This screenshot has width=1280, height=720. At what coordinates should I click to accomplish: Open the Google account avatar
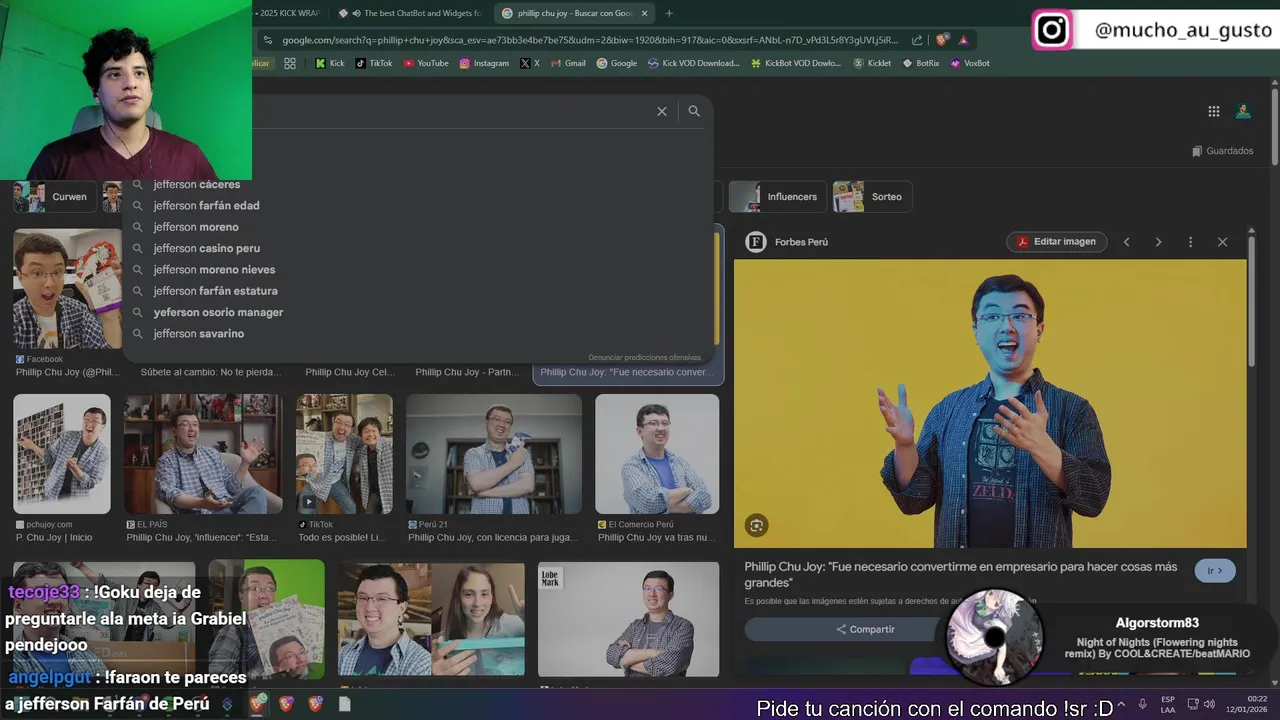click(x=1243, y=112)
